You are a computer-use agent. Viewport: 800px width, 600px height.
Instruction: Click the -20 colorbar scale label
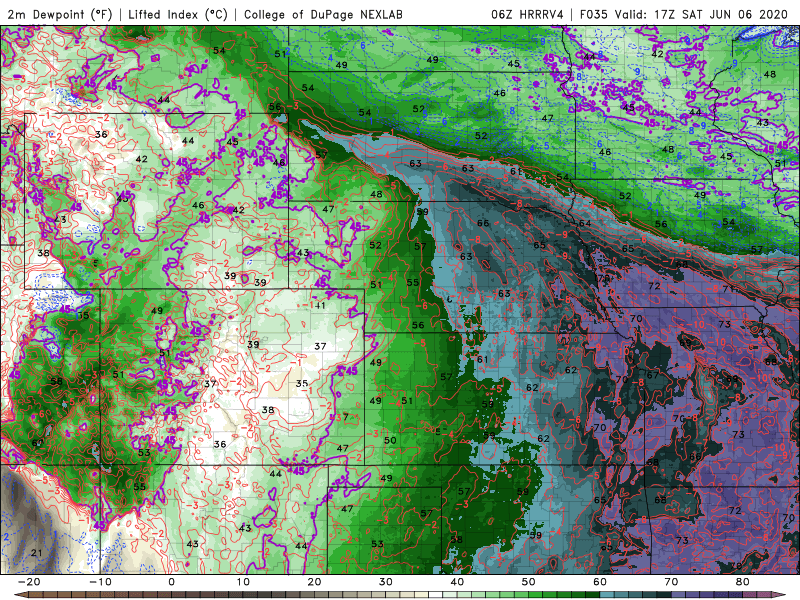(x=29, y=582)
